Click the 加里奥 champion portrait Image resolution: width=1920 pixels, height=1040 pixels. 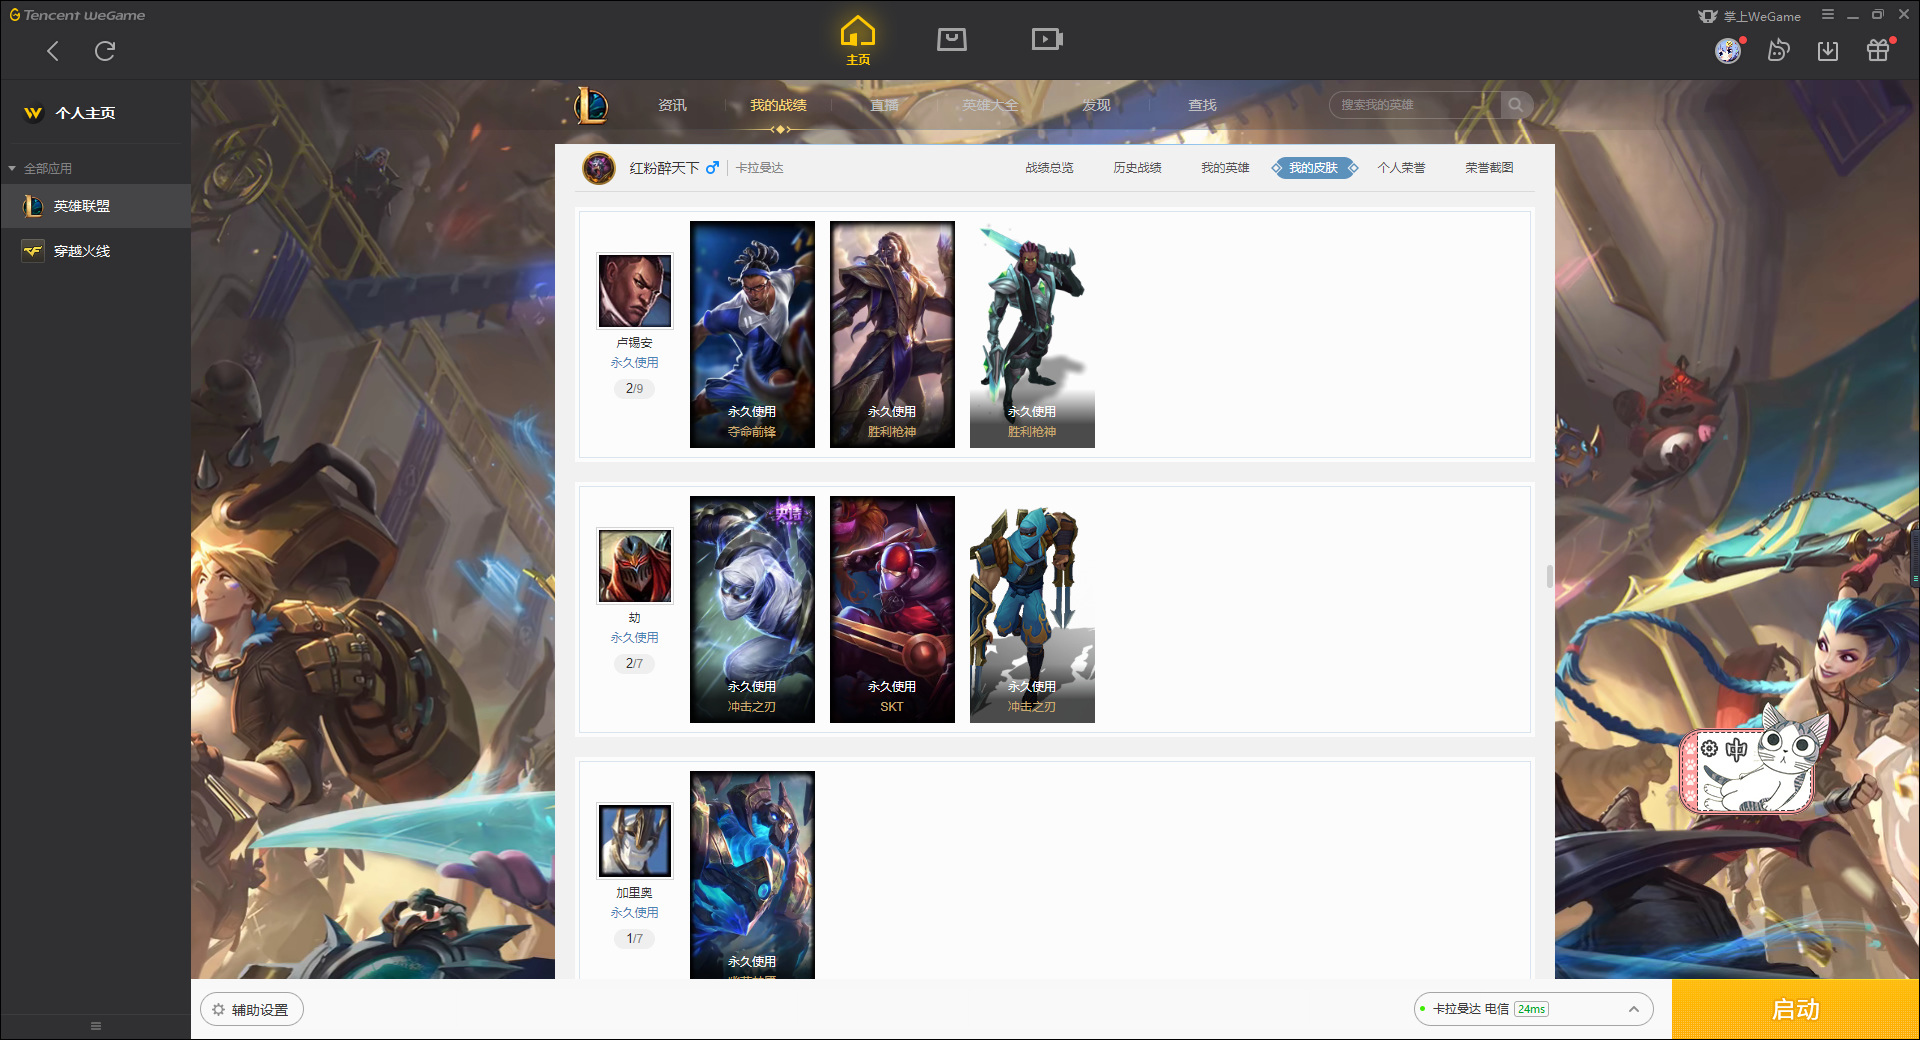(x=634, y=840)
